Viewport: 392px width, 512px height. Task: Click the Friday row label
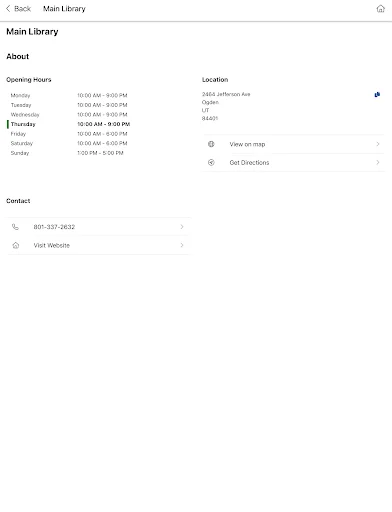click(x=18, y=134)
